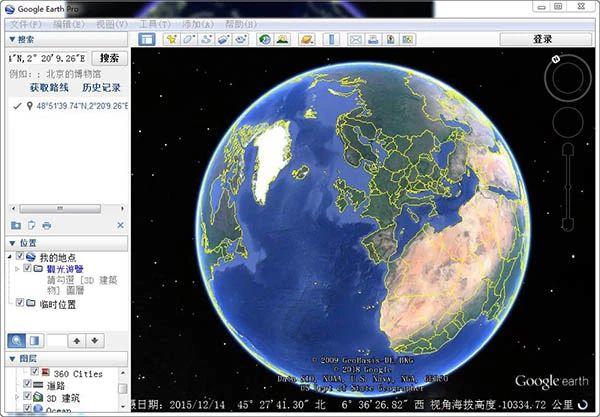
Task: Toggle the checkmark beside coordinate search result
Action: [x=17, y=106]
